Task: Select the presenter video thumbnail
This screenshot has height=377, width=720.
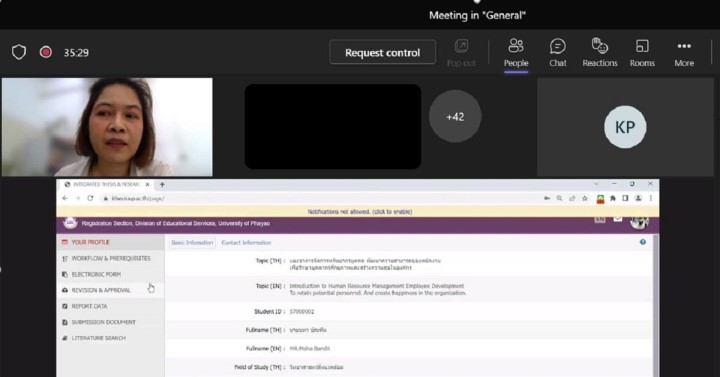Action: tap(107, 127)
